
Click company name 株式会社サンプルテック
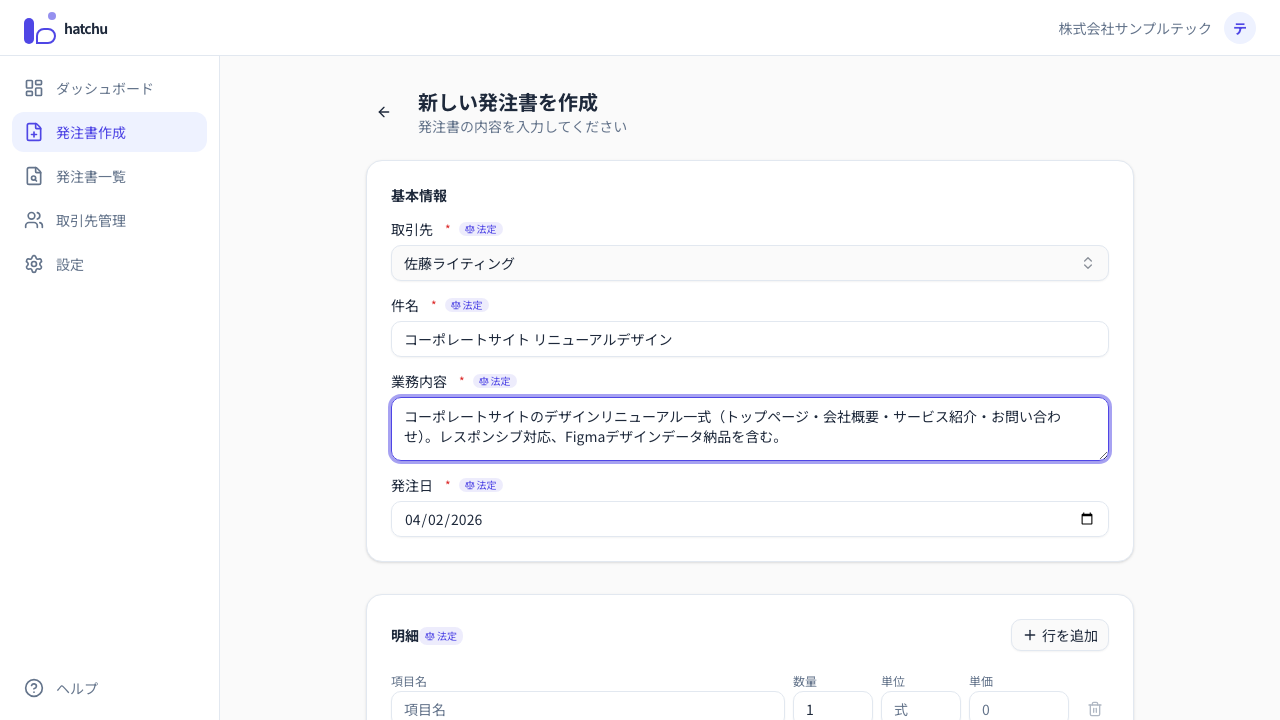(x=1135, y=28)
